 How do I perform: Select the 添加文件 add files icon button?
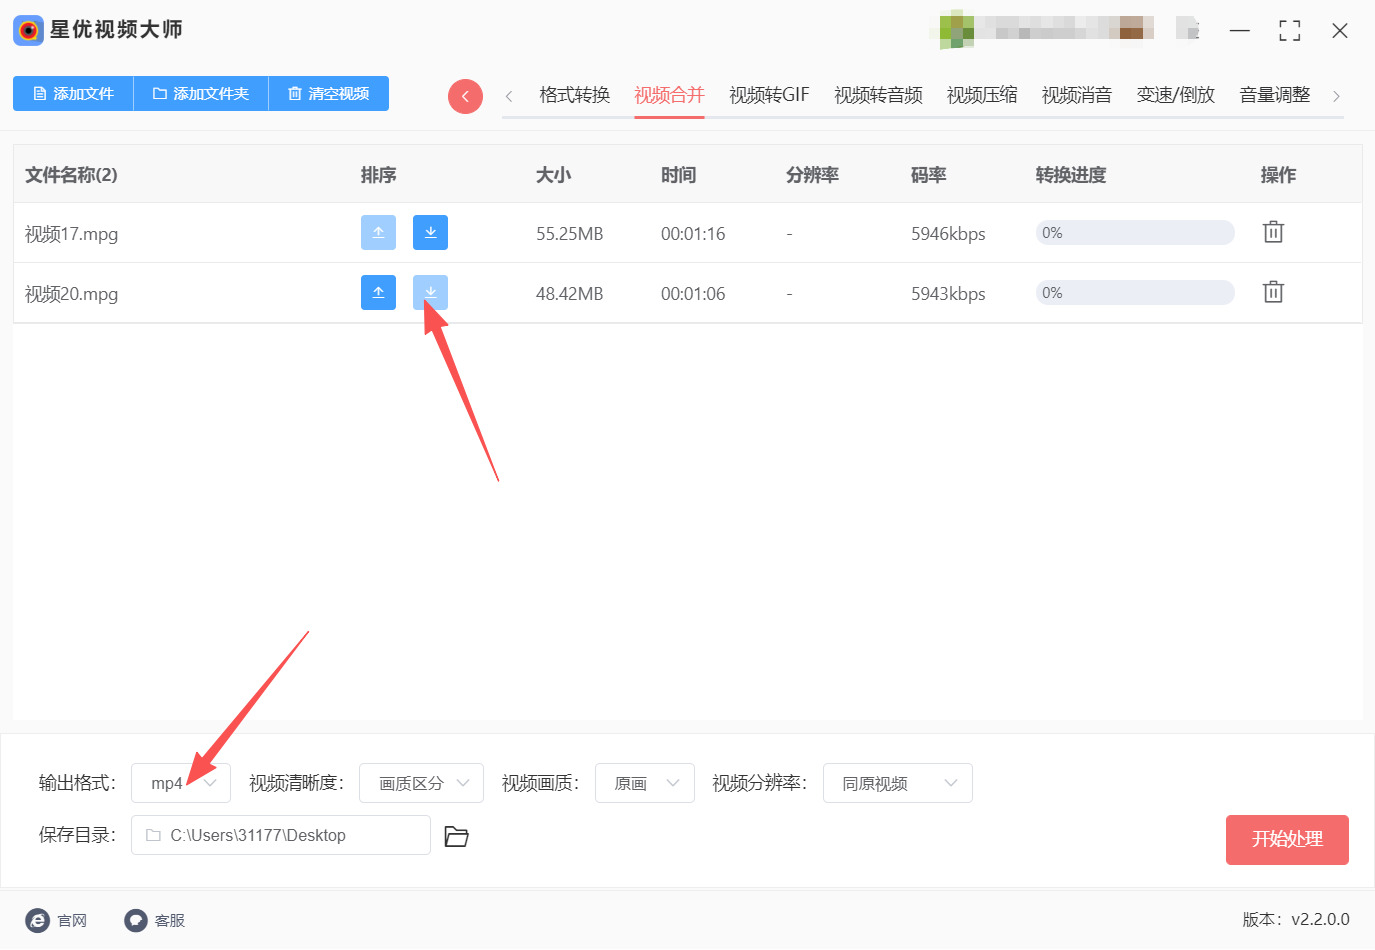(x=73, y=93)
